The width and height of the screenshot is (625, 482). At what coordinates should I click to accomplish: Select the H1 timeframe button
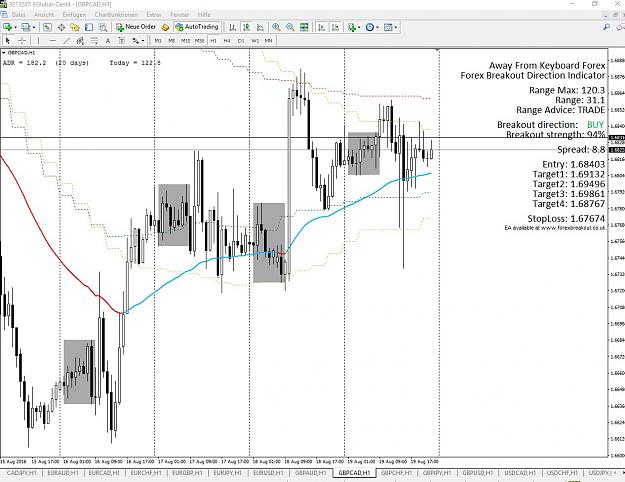pos(213,41)
